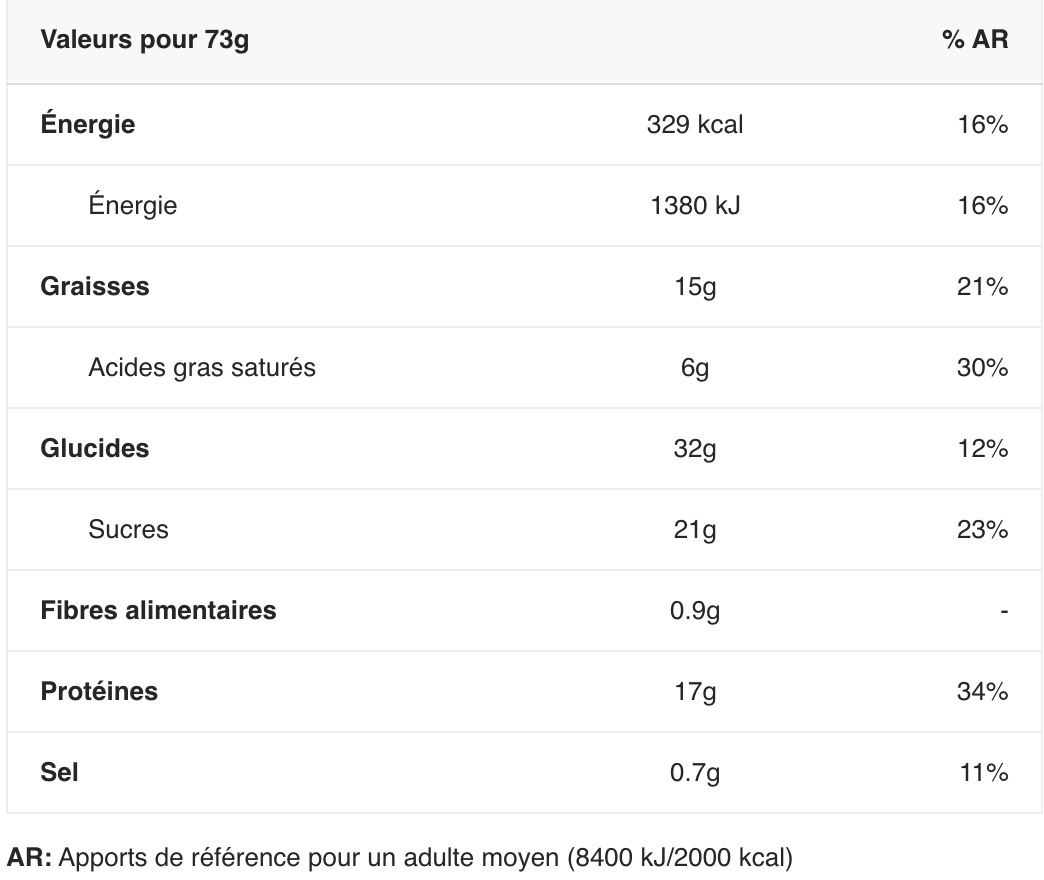Select 'Acides gras saturés' label
The image size is (1044, 880).
pos(202,368)
